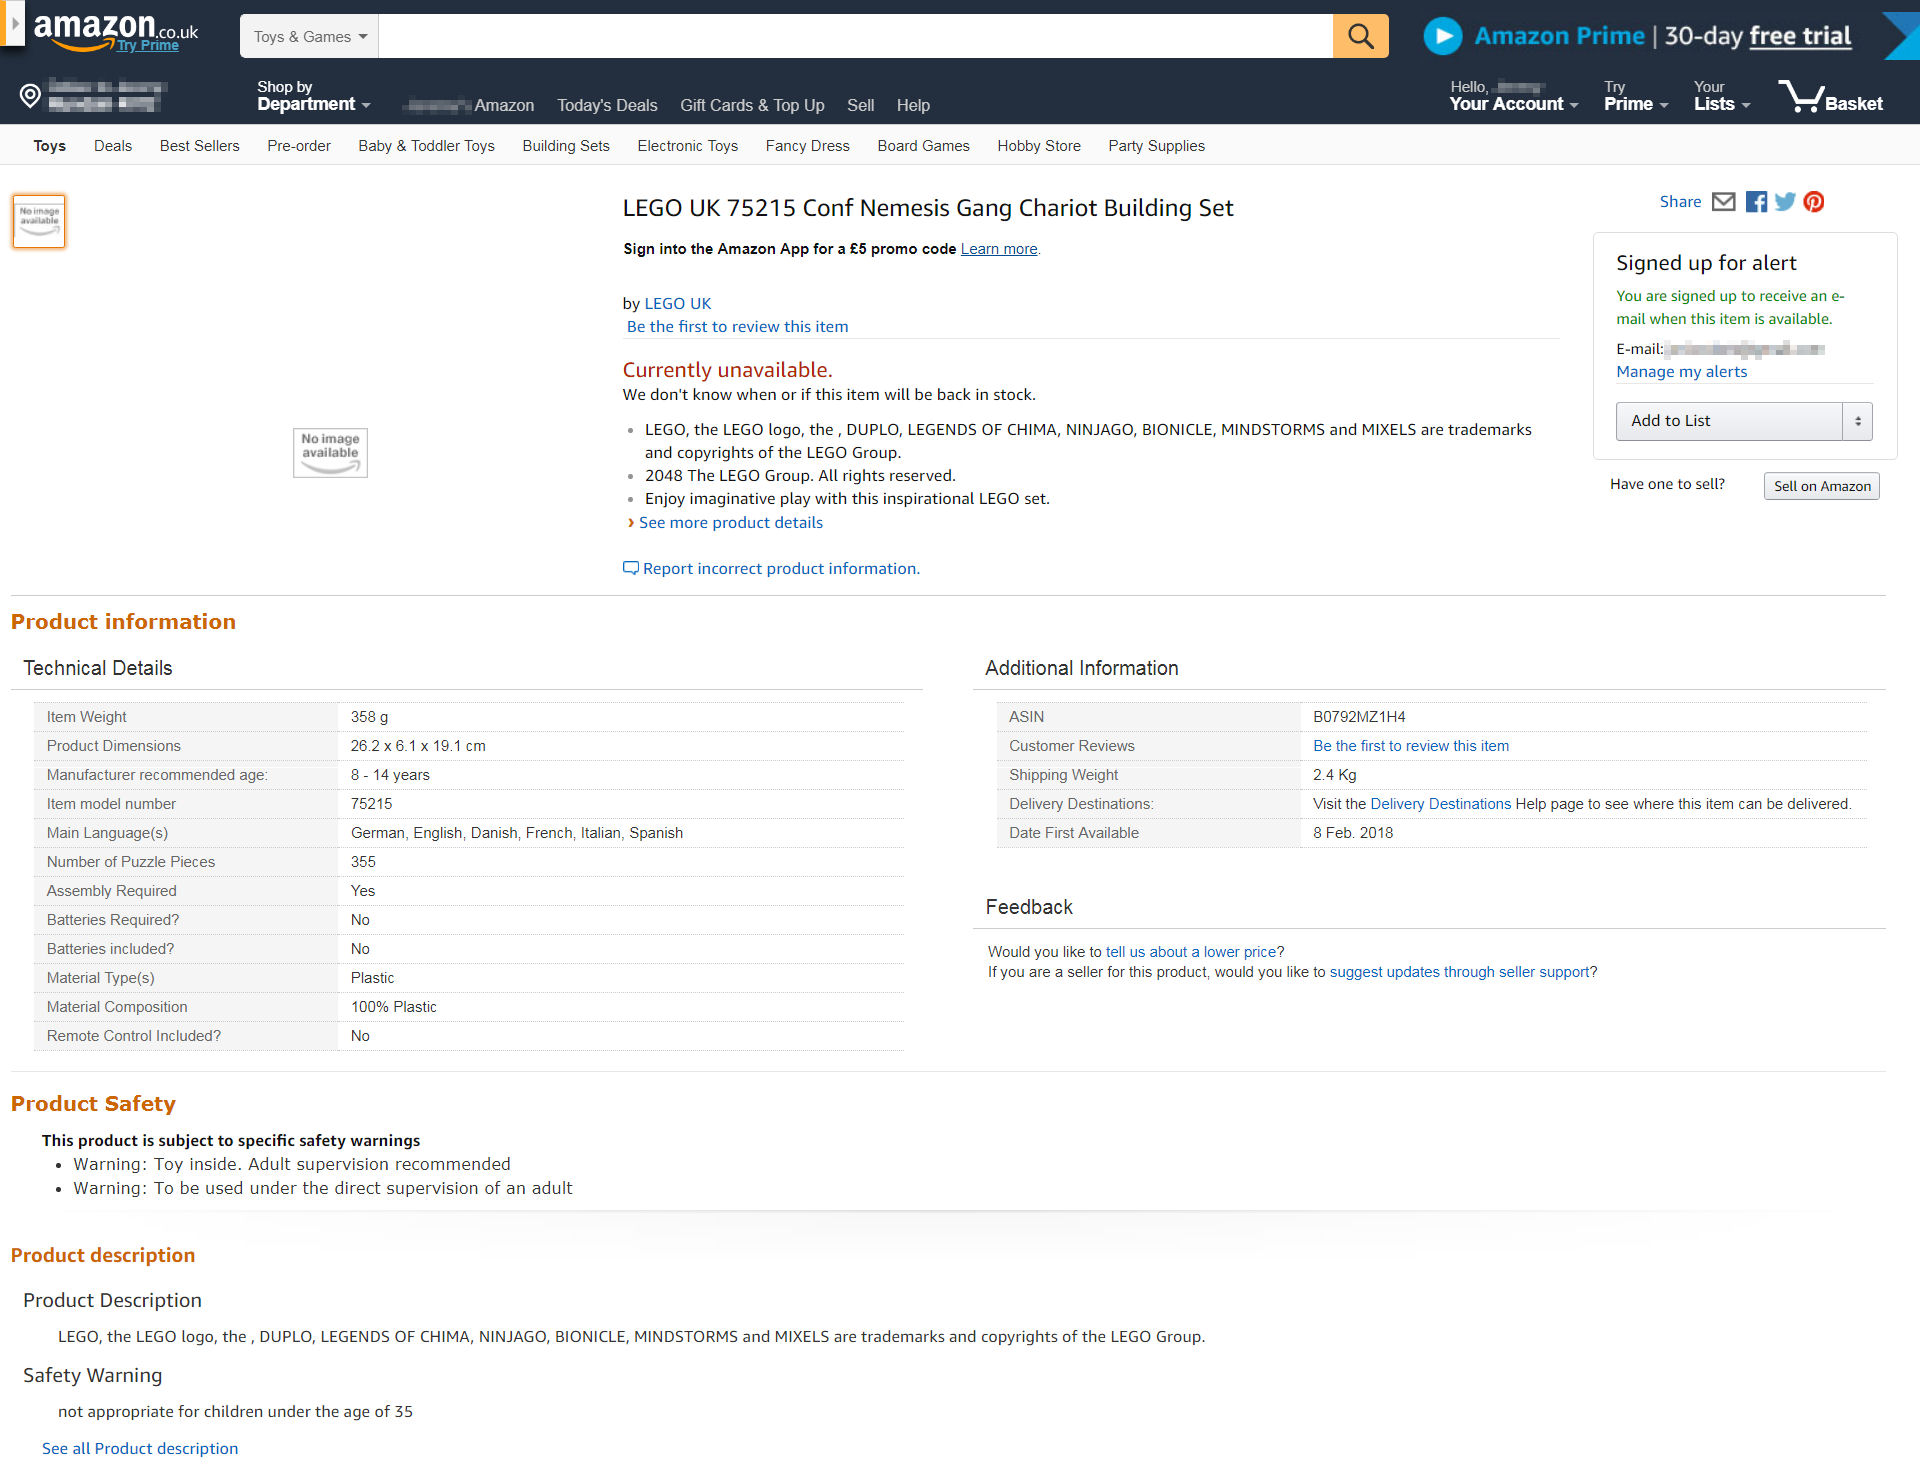Open the Amazon.co.uk logo home link
Viewport: 1920px width, 1477px height.
[116, 28]
